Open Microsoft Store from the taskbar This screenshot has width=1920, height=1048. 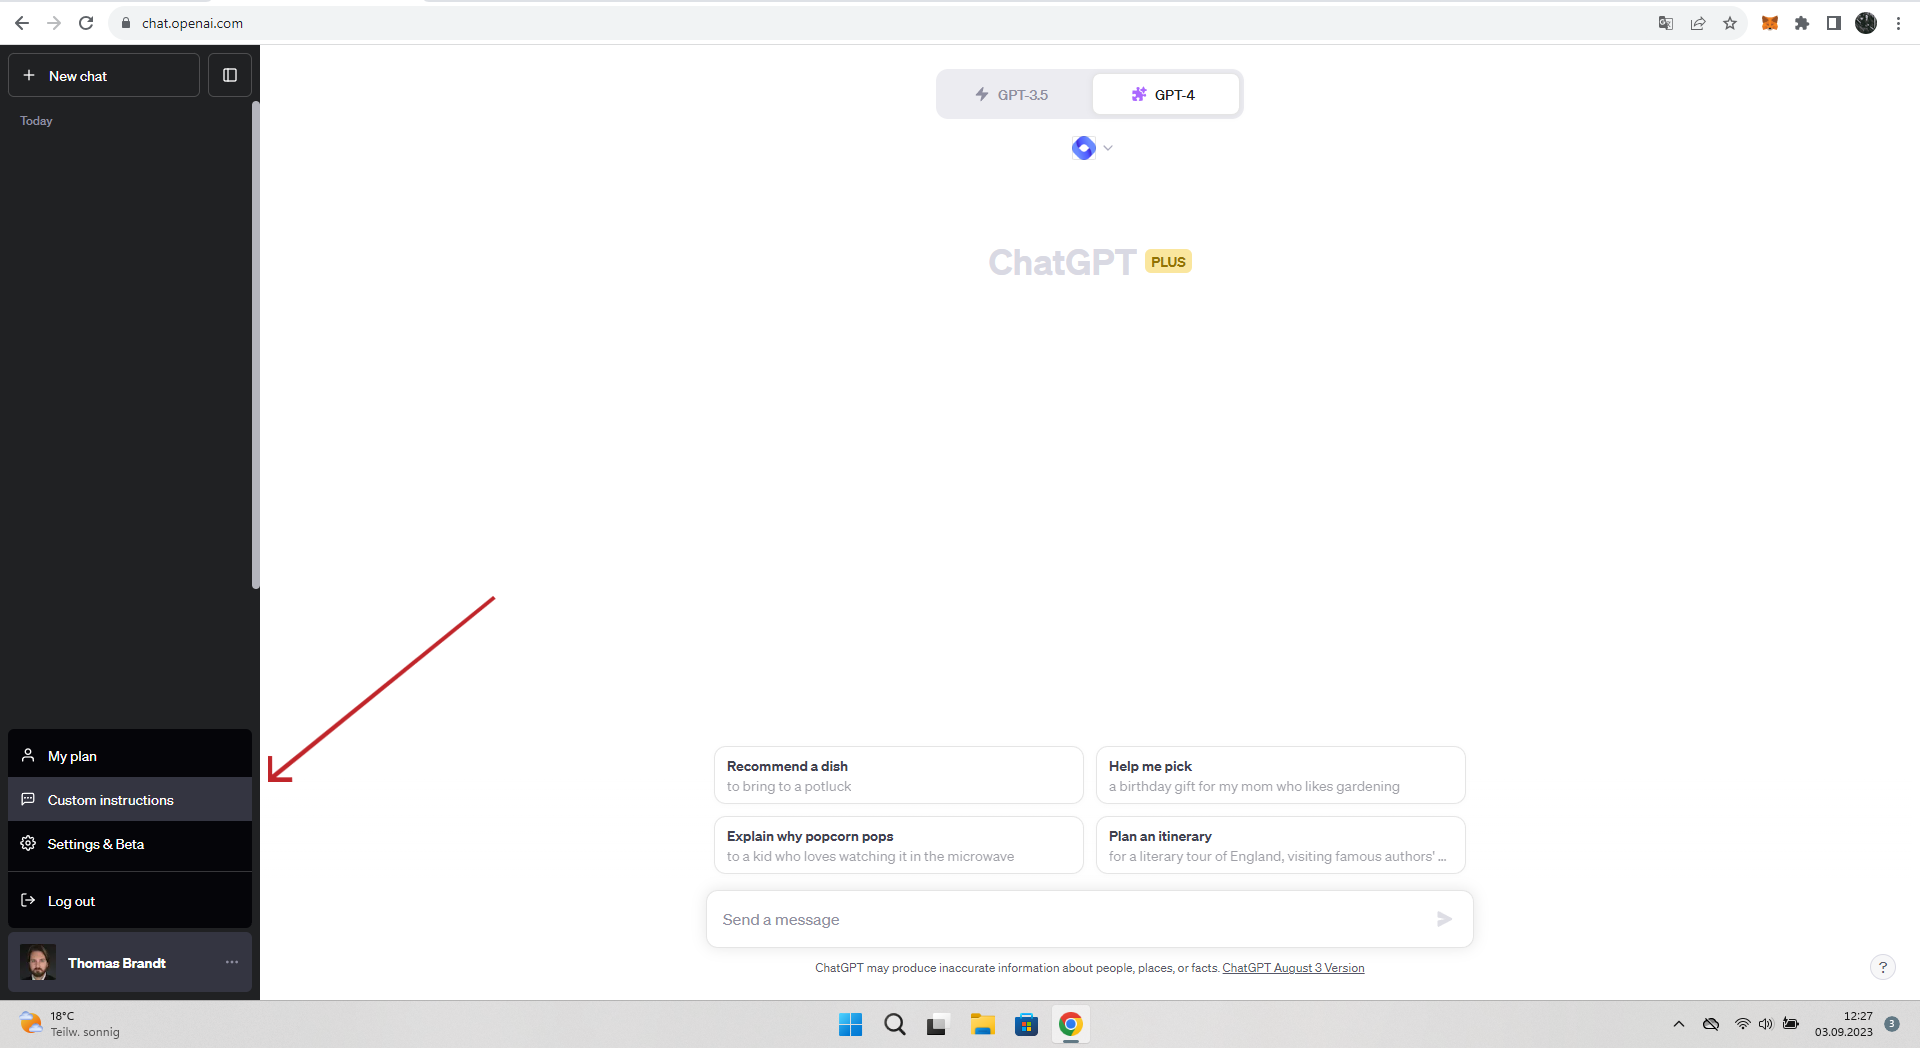[1026, 1025]
